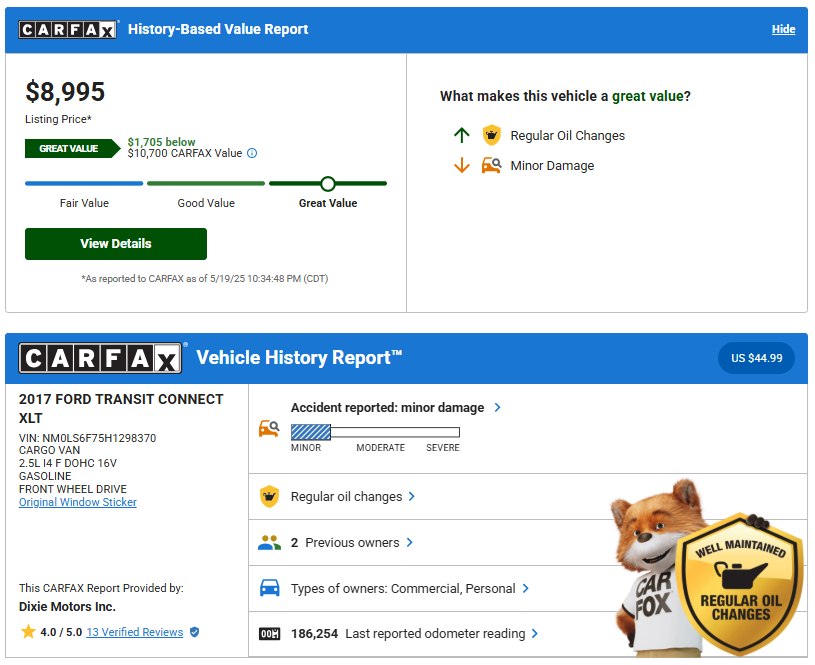The image size is (815, 665).
Task: Click 'History-Based Value Report' header title
Action: click(x=218, y=29)
